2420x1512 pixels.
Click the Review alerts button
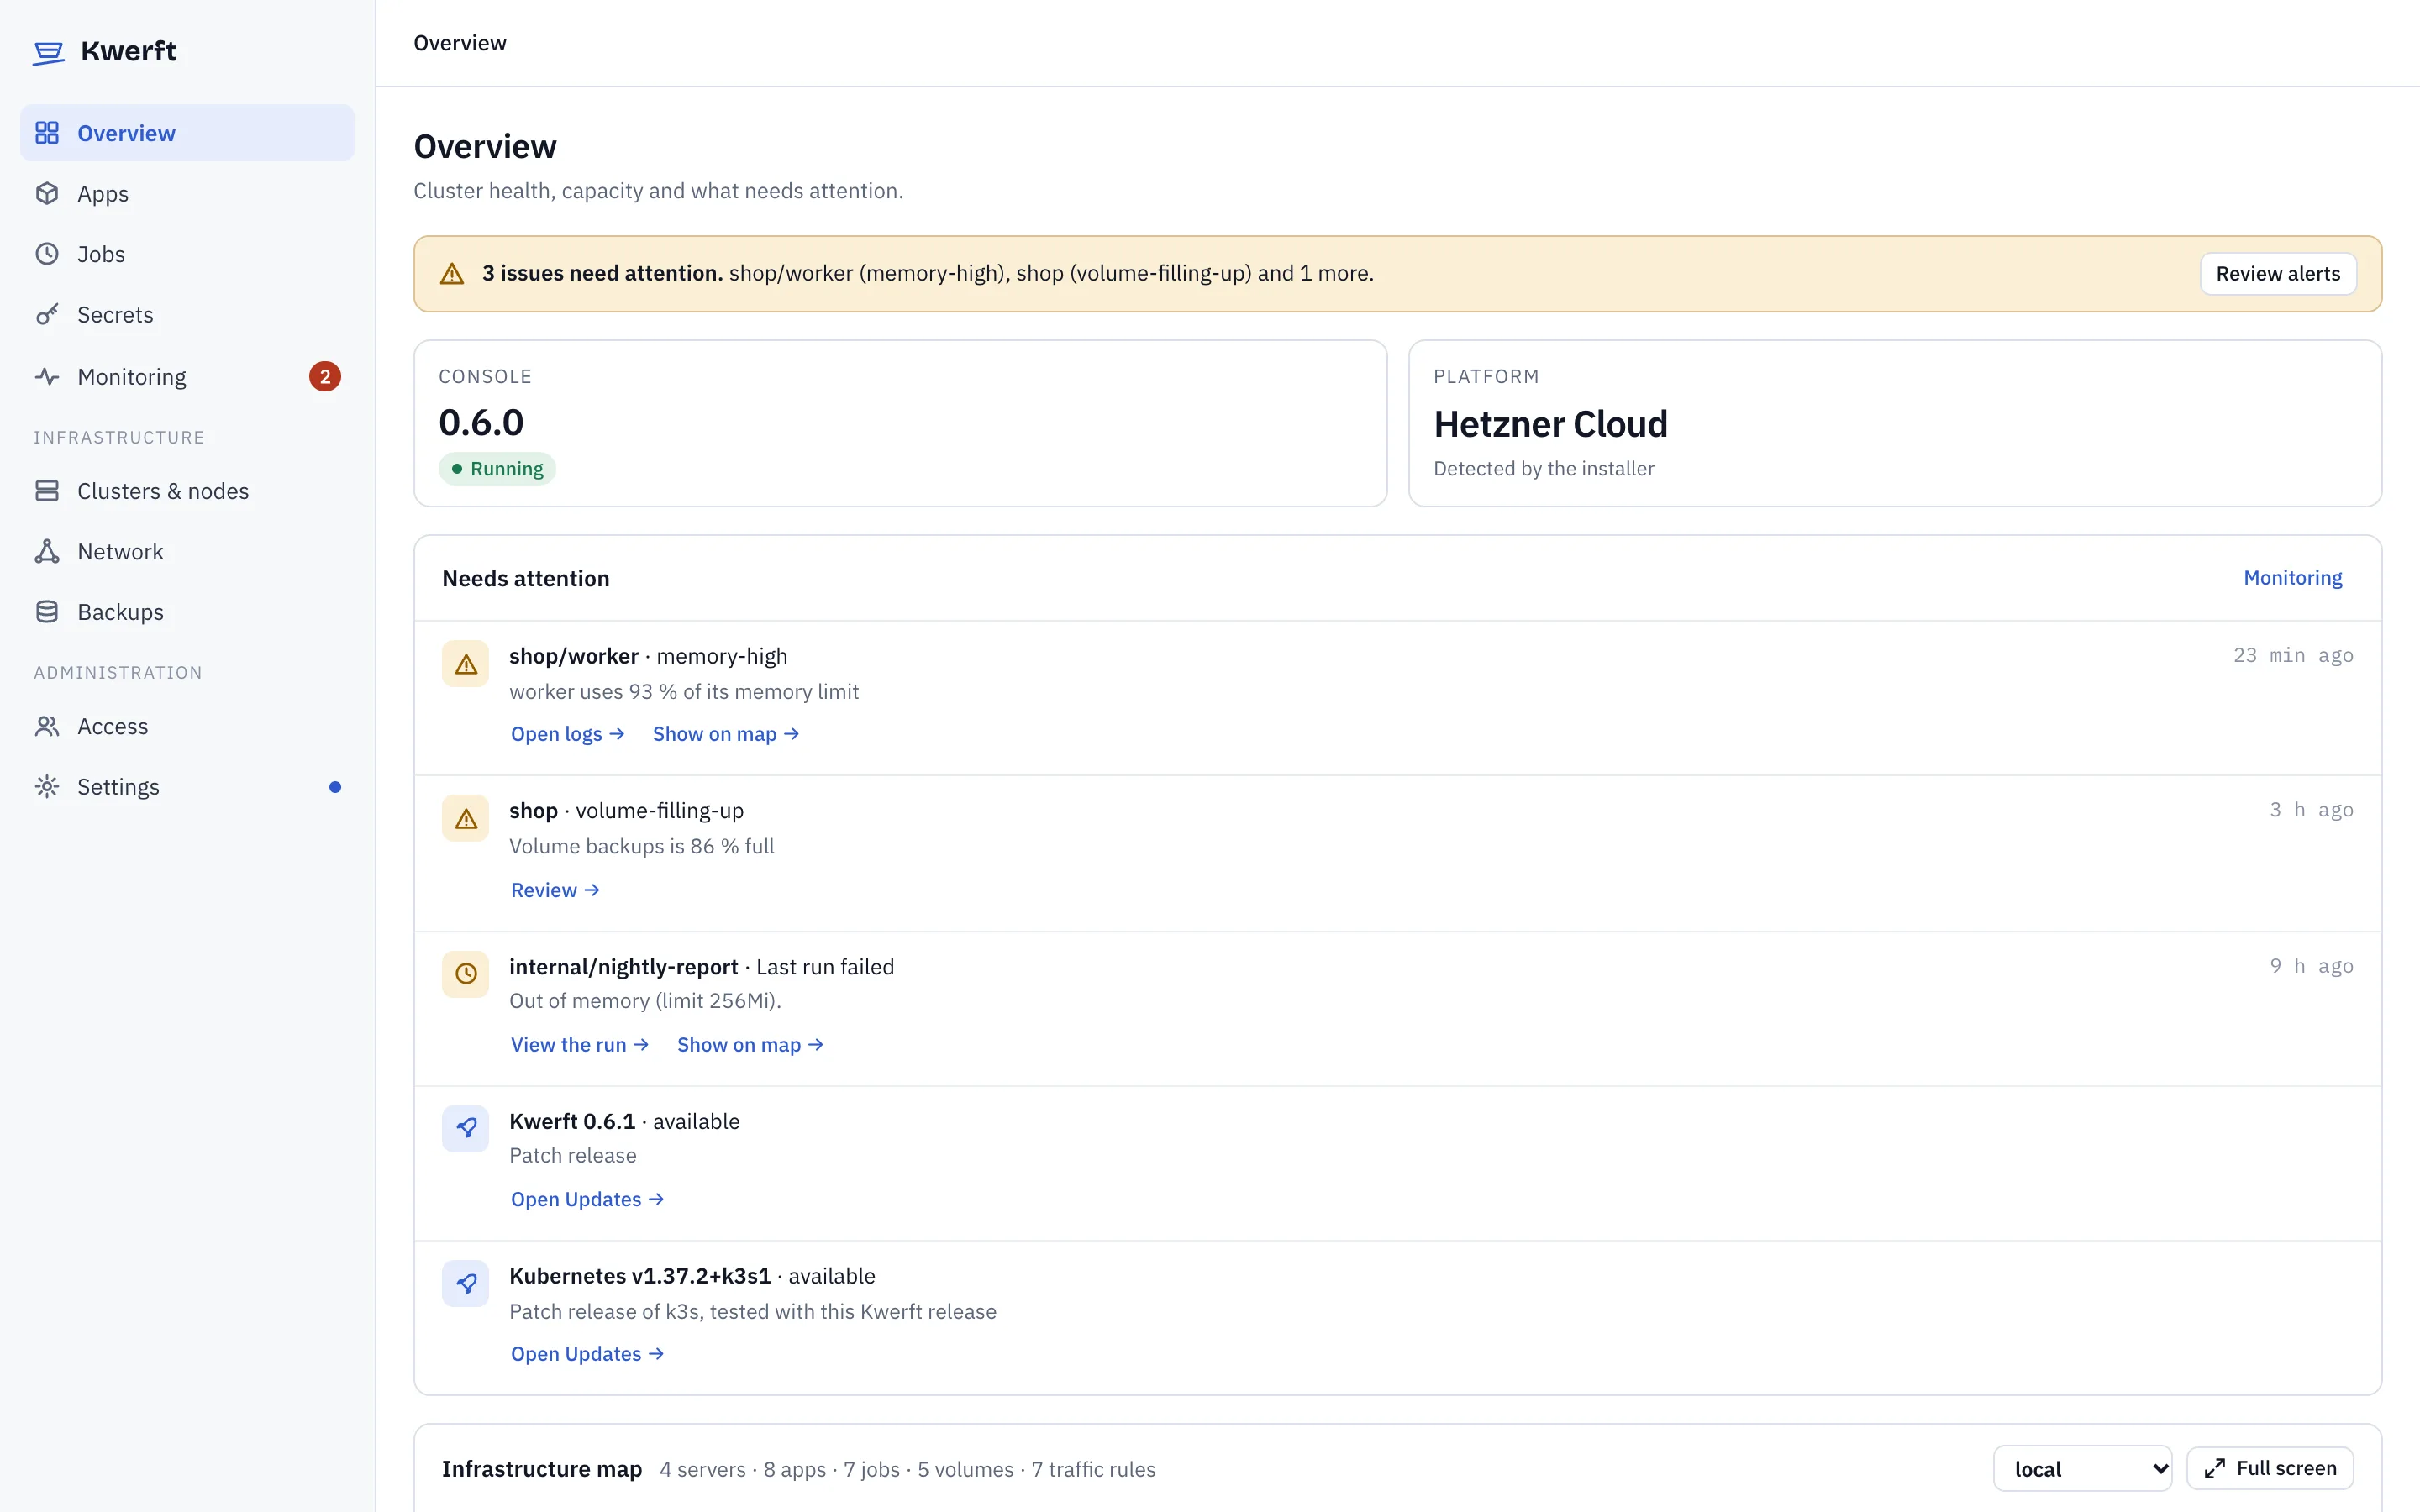tap(2278, 274)
